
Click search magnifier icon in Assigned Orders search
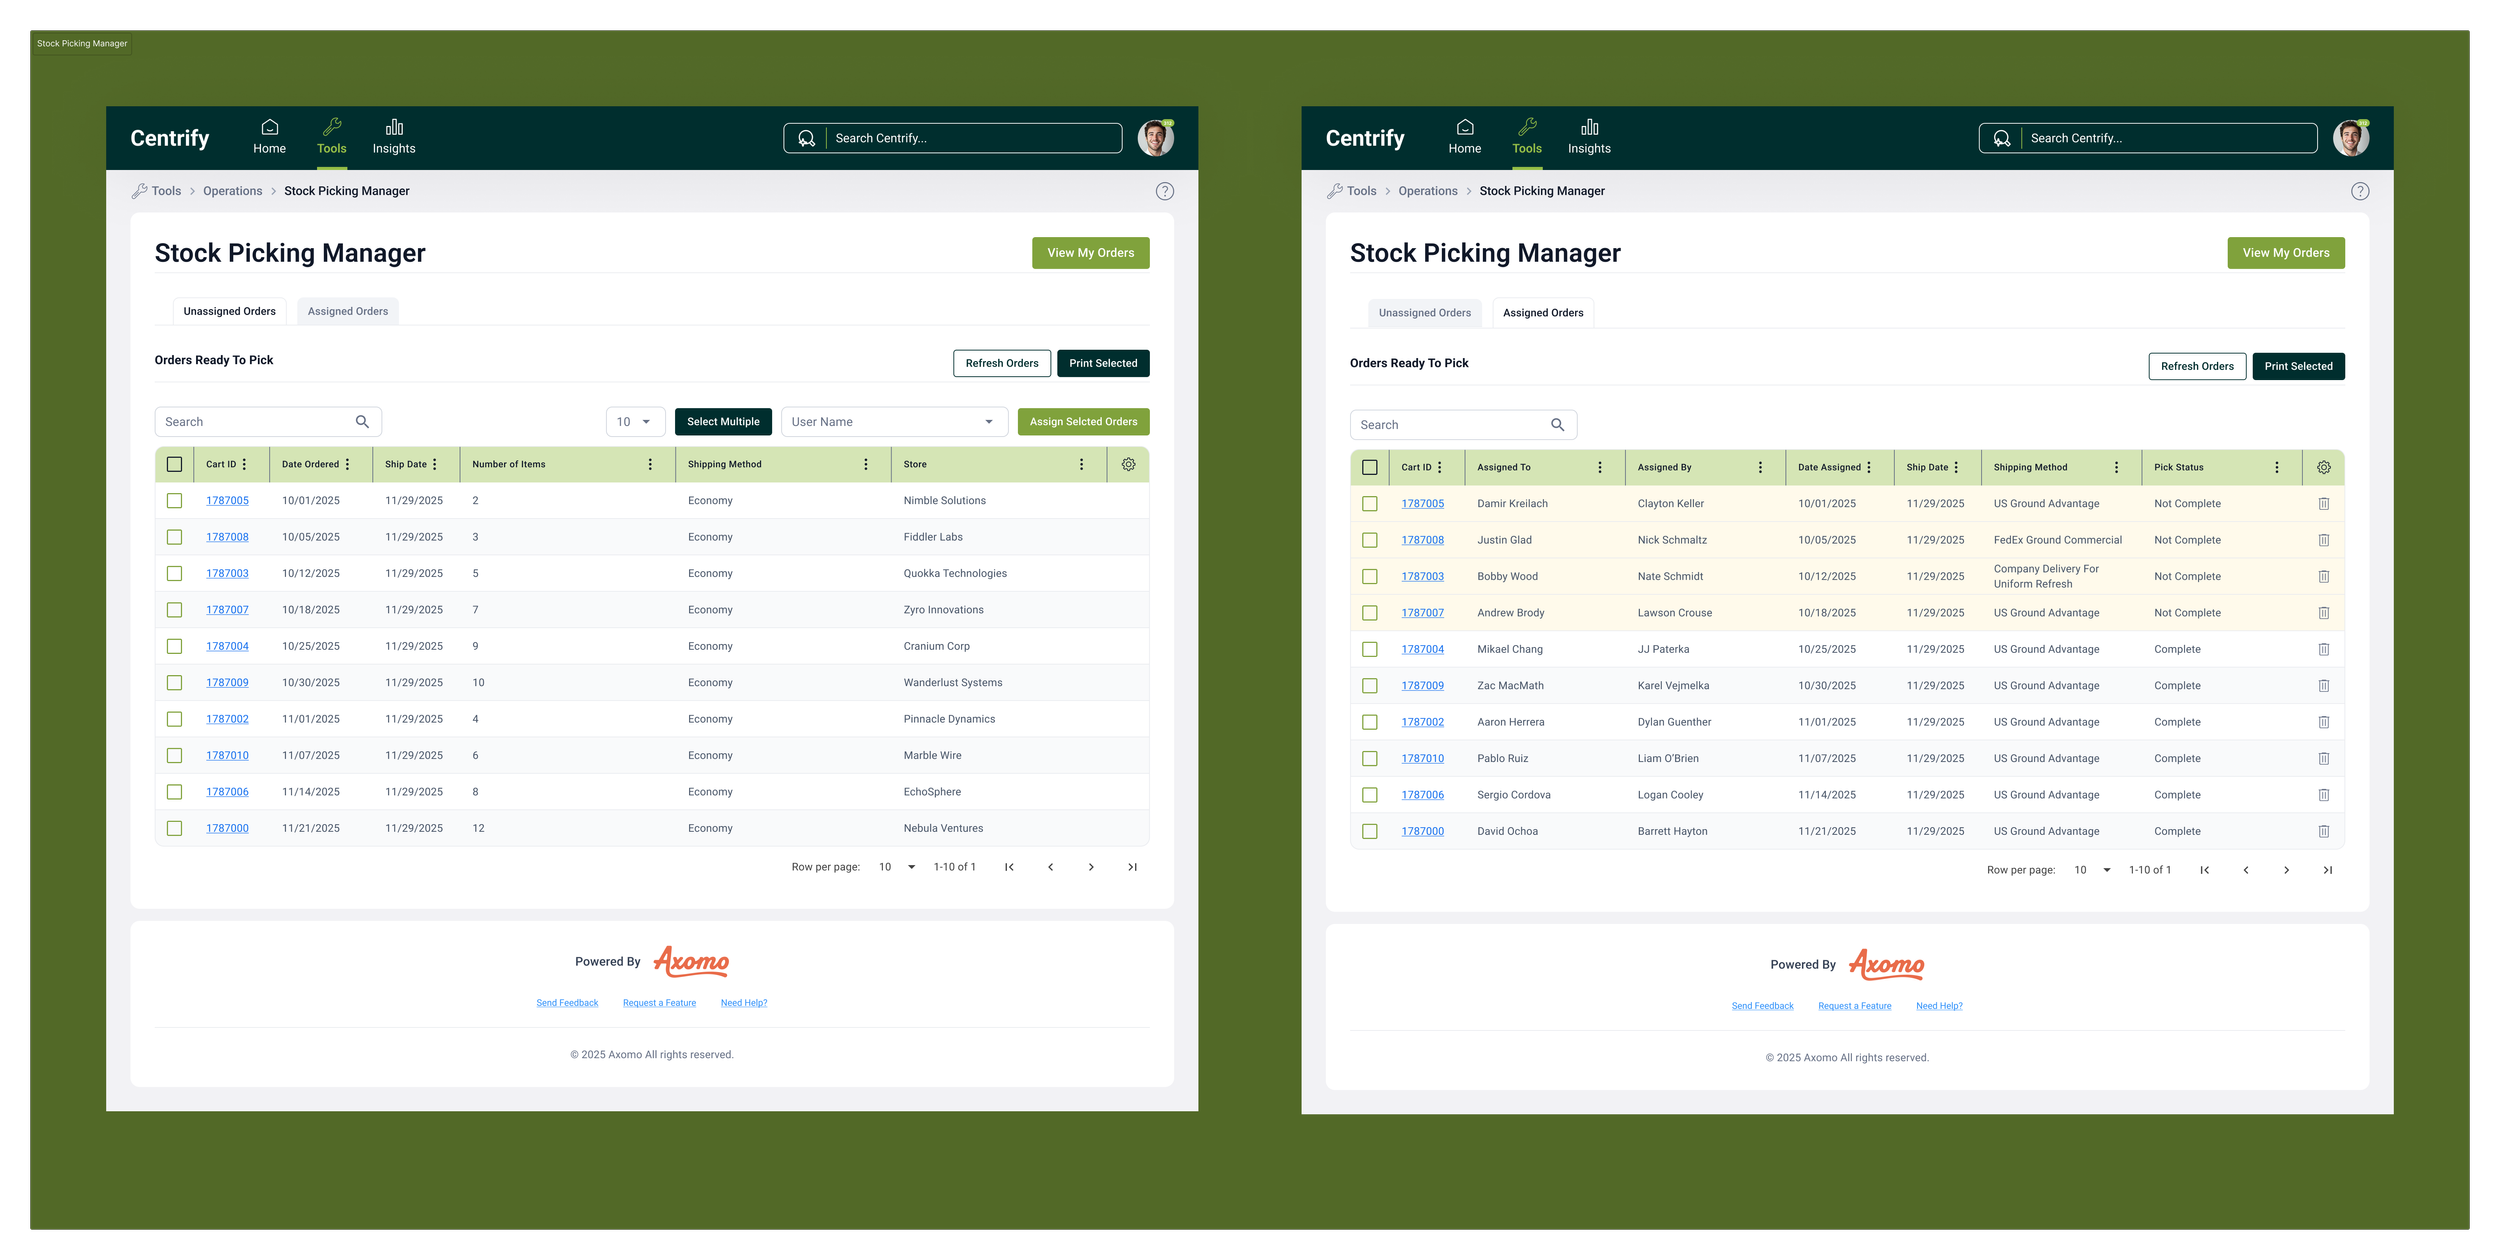click(x=1557, y=425)
